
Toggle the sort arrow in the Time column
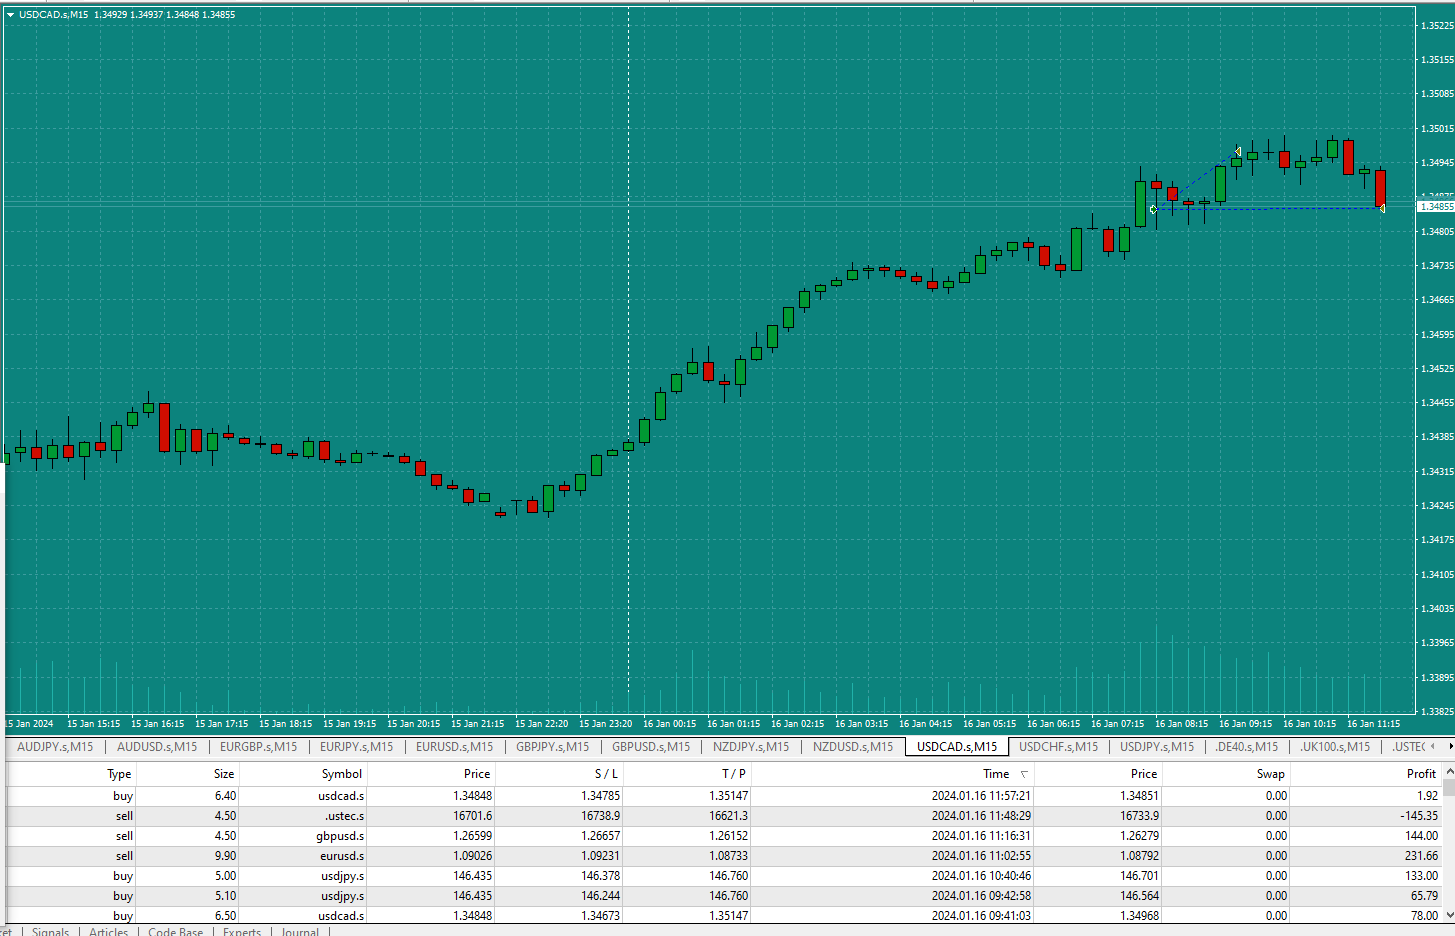(x=1024, y=774)
